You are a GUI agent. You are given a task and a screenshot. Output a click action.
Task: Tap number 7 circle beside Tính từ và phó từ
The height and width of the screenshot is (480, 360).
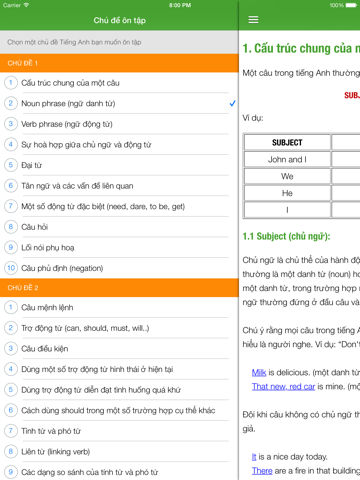pyautogui.click(x=11, y=431)
